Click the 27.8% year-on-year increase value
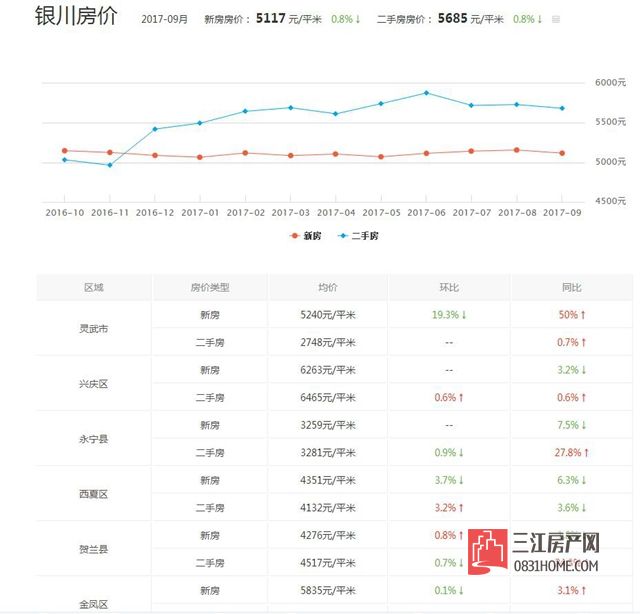The width and height of the screenshot is (640, 614). 571,452
